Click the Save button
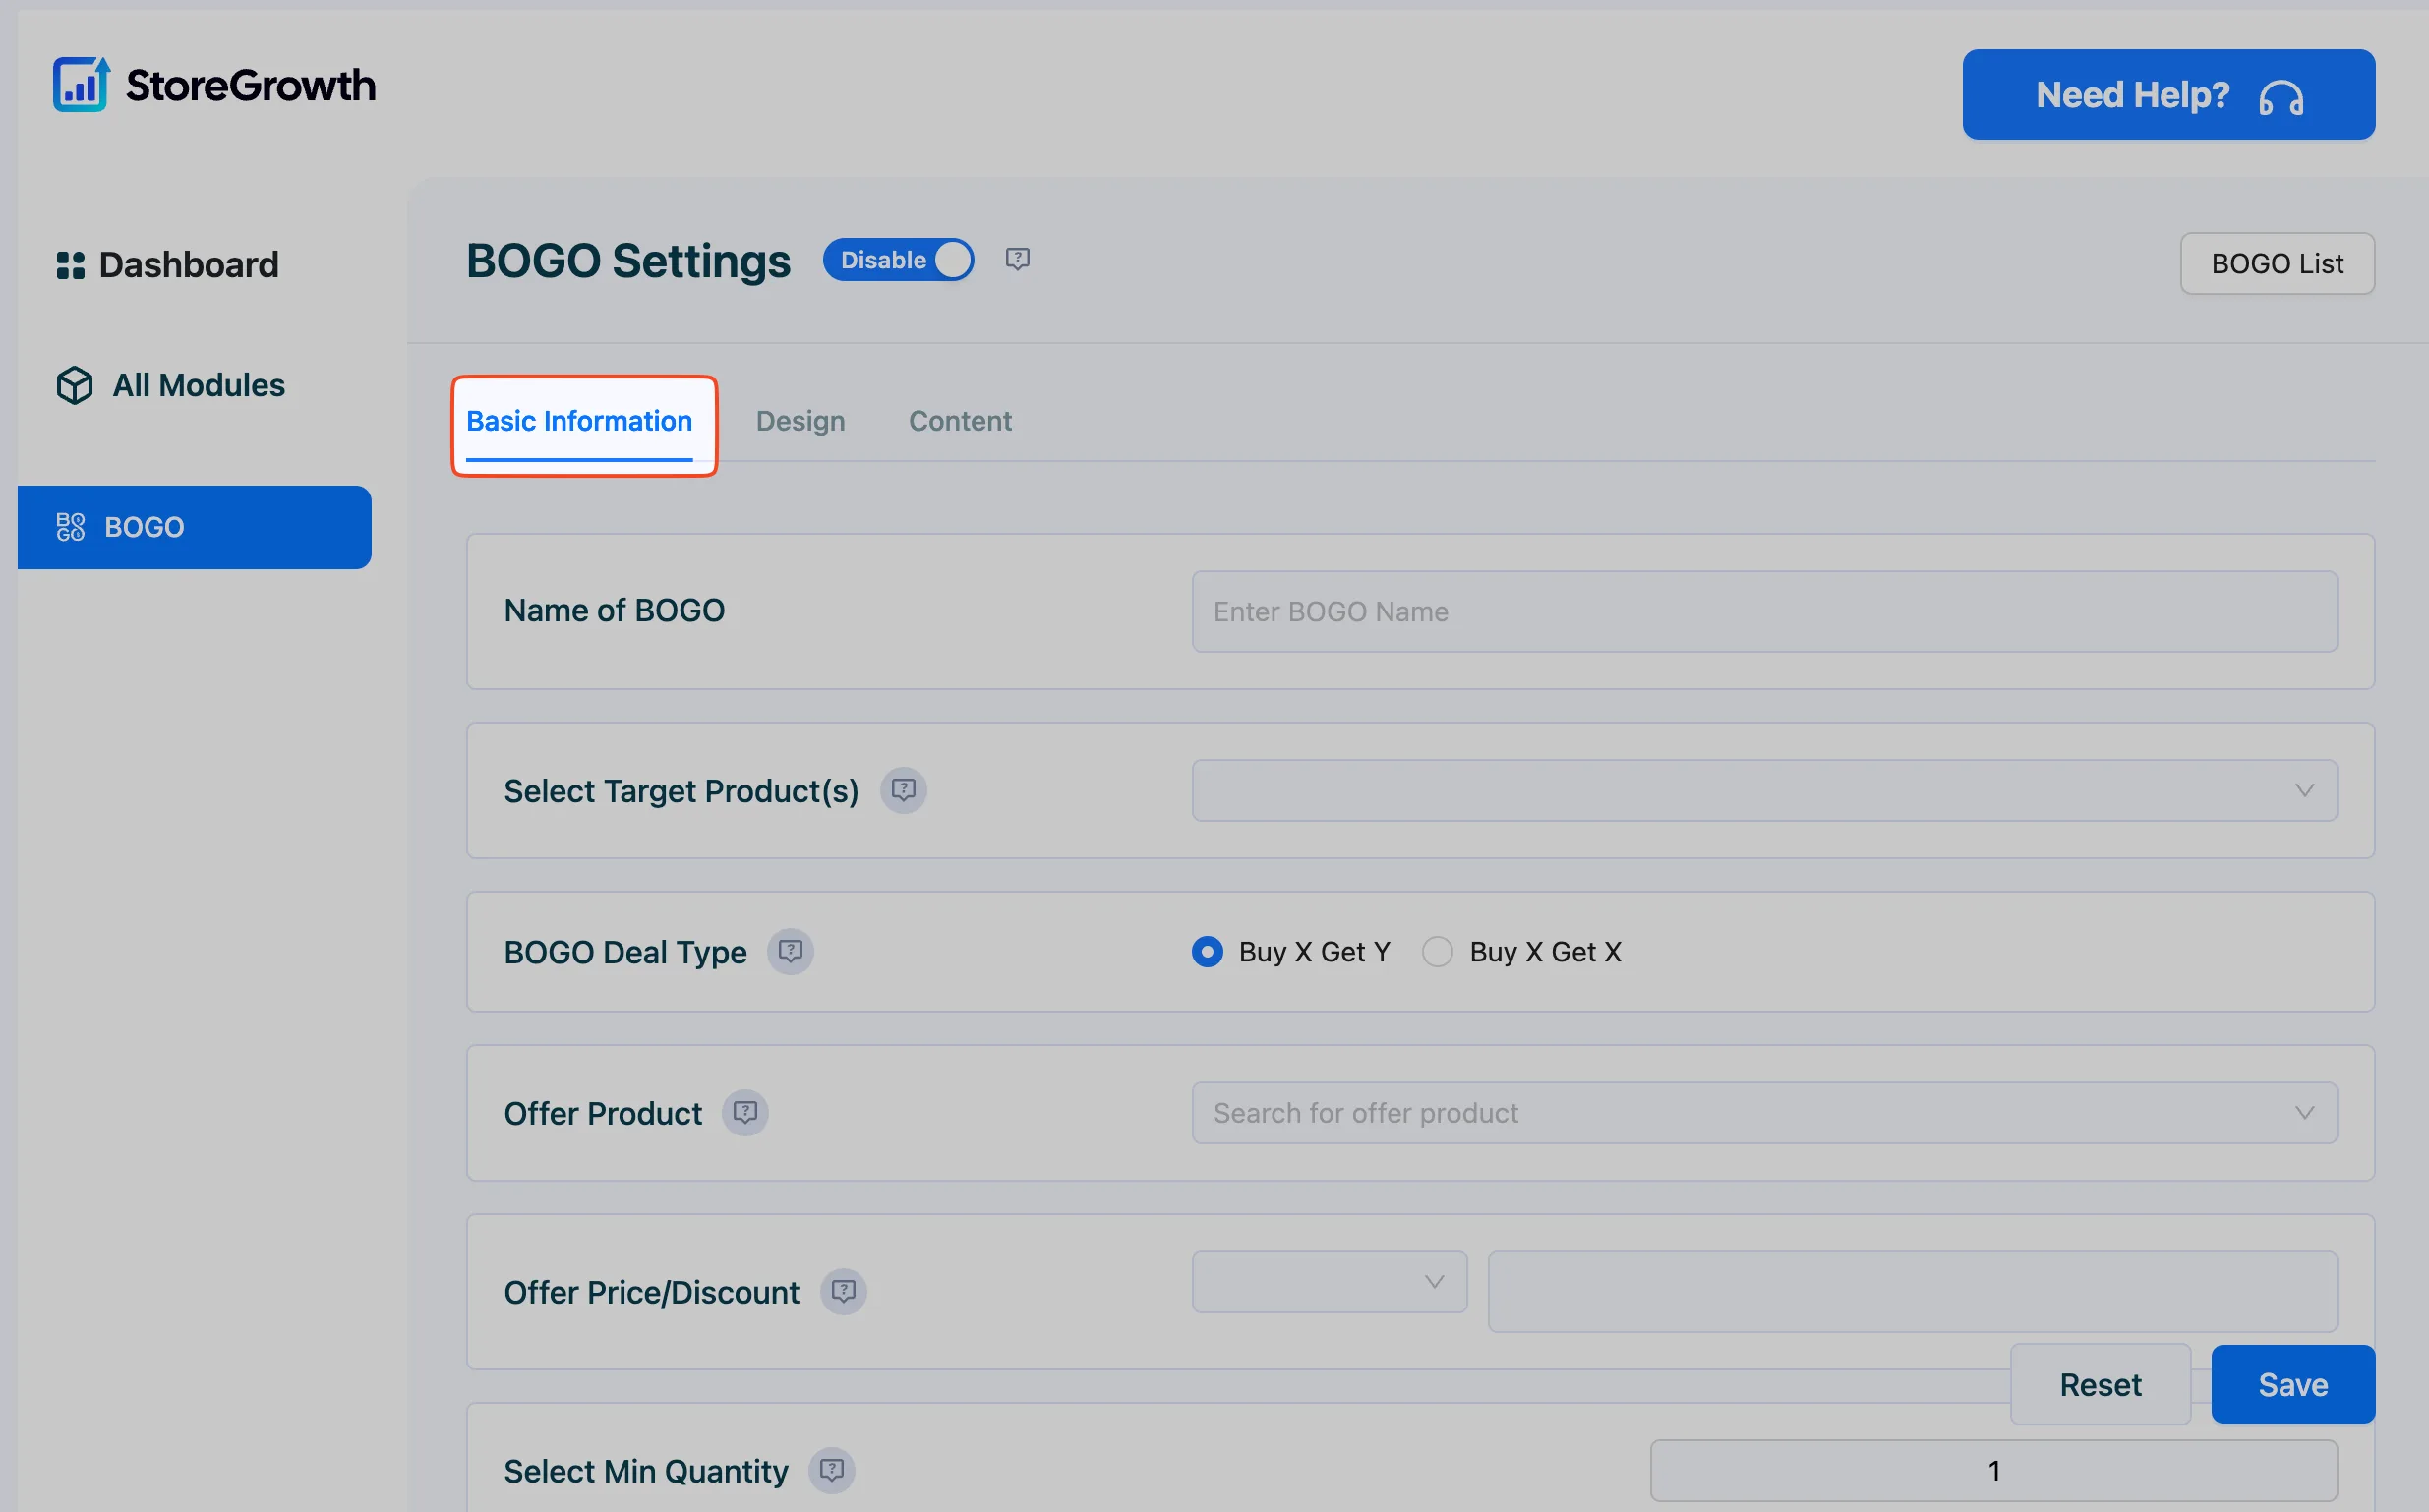This screenshot has width=2429, height=1512. click(x=2292, y=1384)
